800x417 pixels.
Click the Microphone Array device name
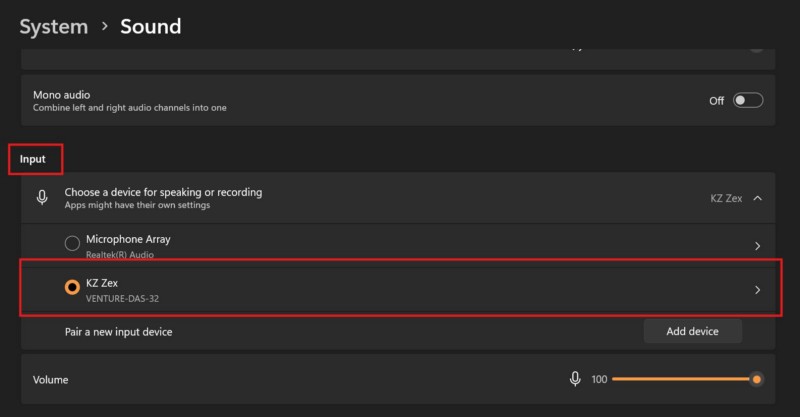point(128,239)
